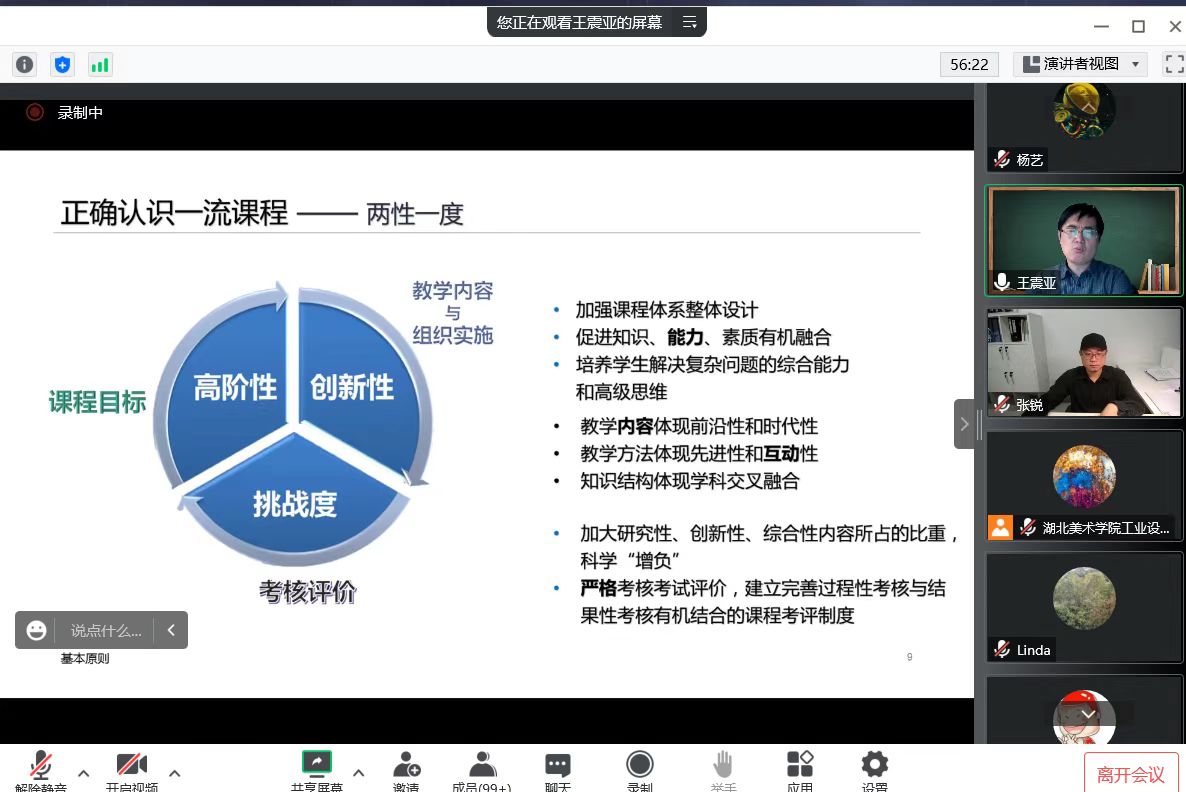
Task: Select 张锐's video thumbnail
Action: (x=1084, y=362)
